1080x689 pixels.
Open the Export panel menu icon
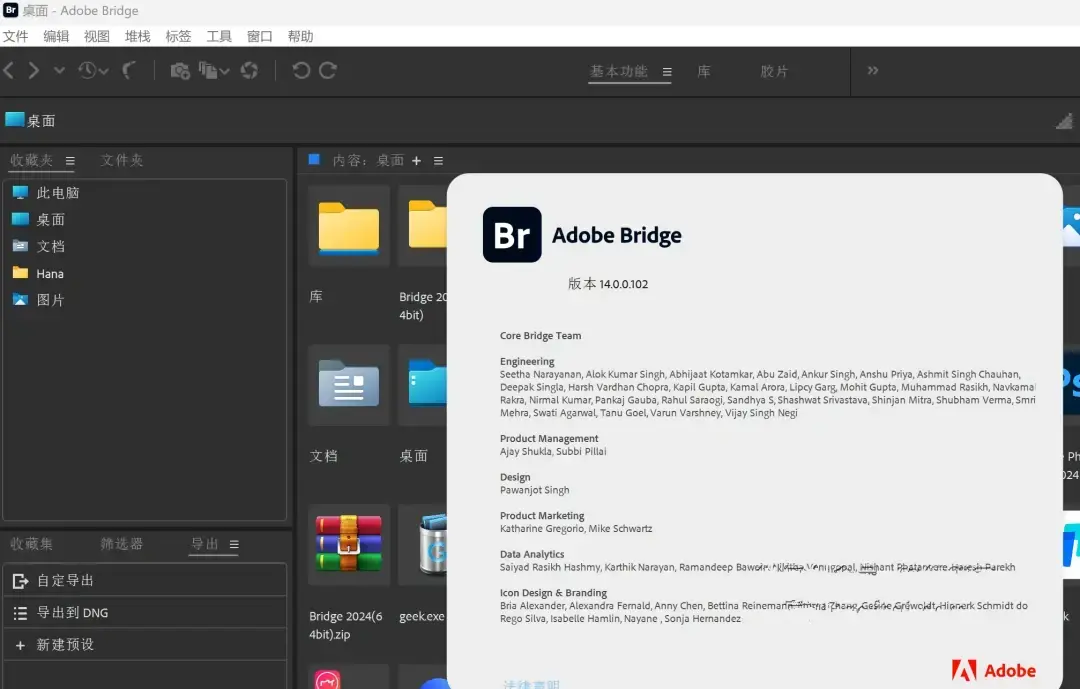pyautogui.click(x=234, y=544)
